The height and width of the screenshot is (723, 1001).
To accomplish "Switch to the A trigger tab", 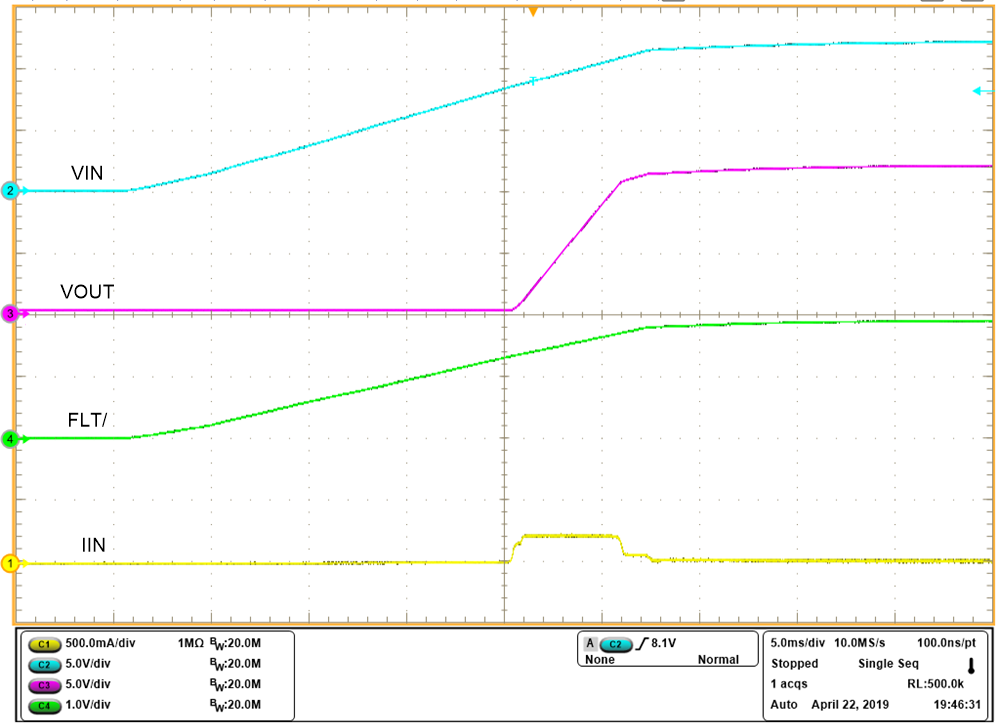I will click(x=589, y=643).
